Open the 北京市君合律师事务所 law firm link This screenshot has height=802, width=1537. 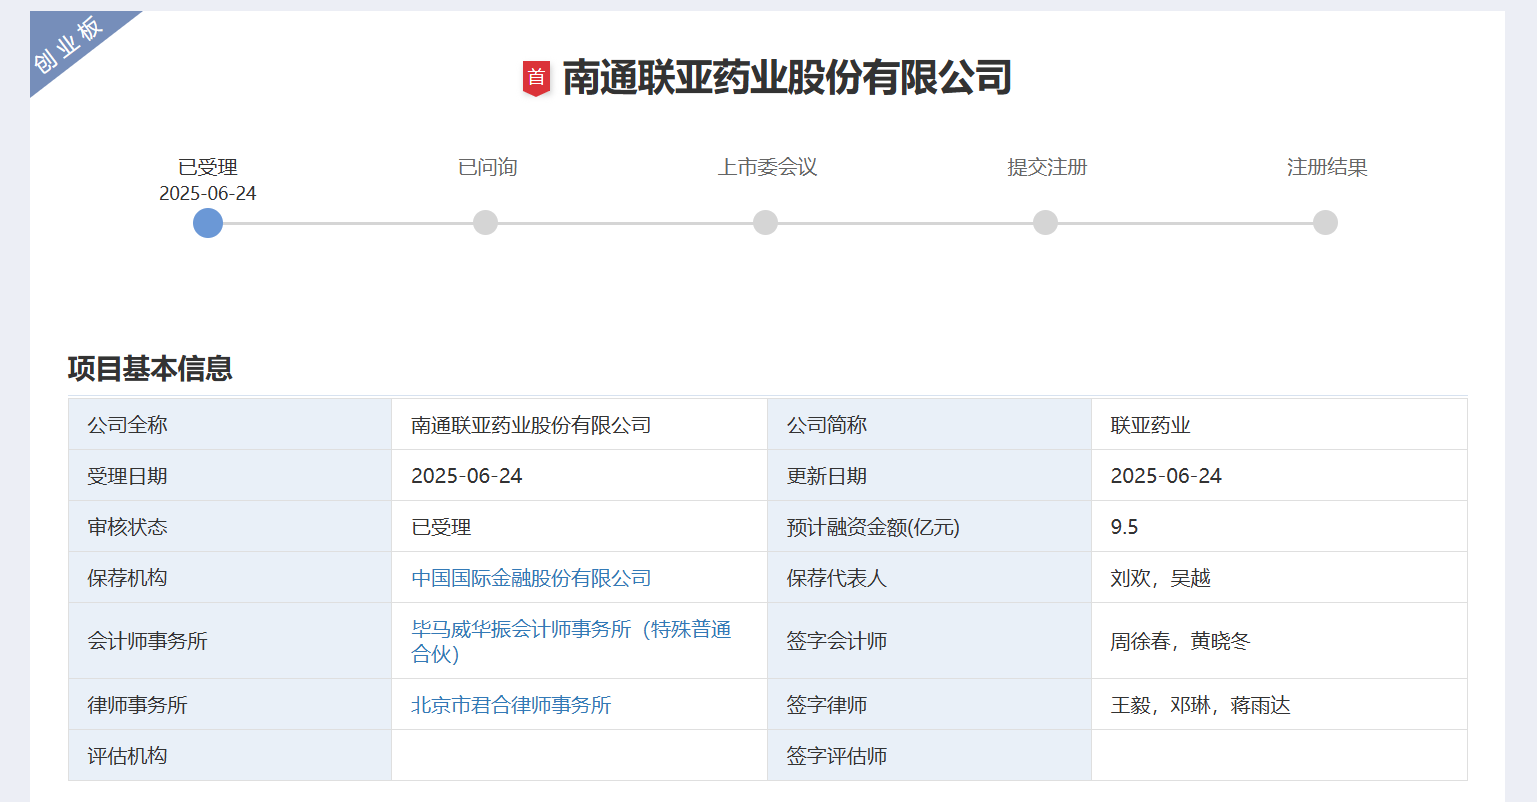[513, 704]
